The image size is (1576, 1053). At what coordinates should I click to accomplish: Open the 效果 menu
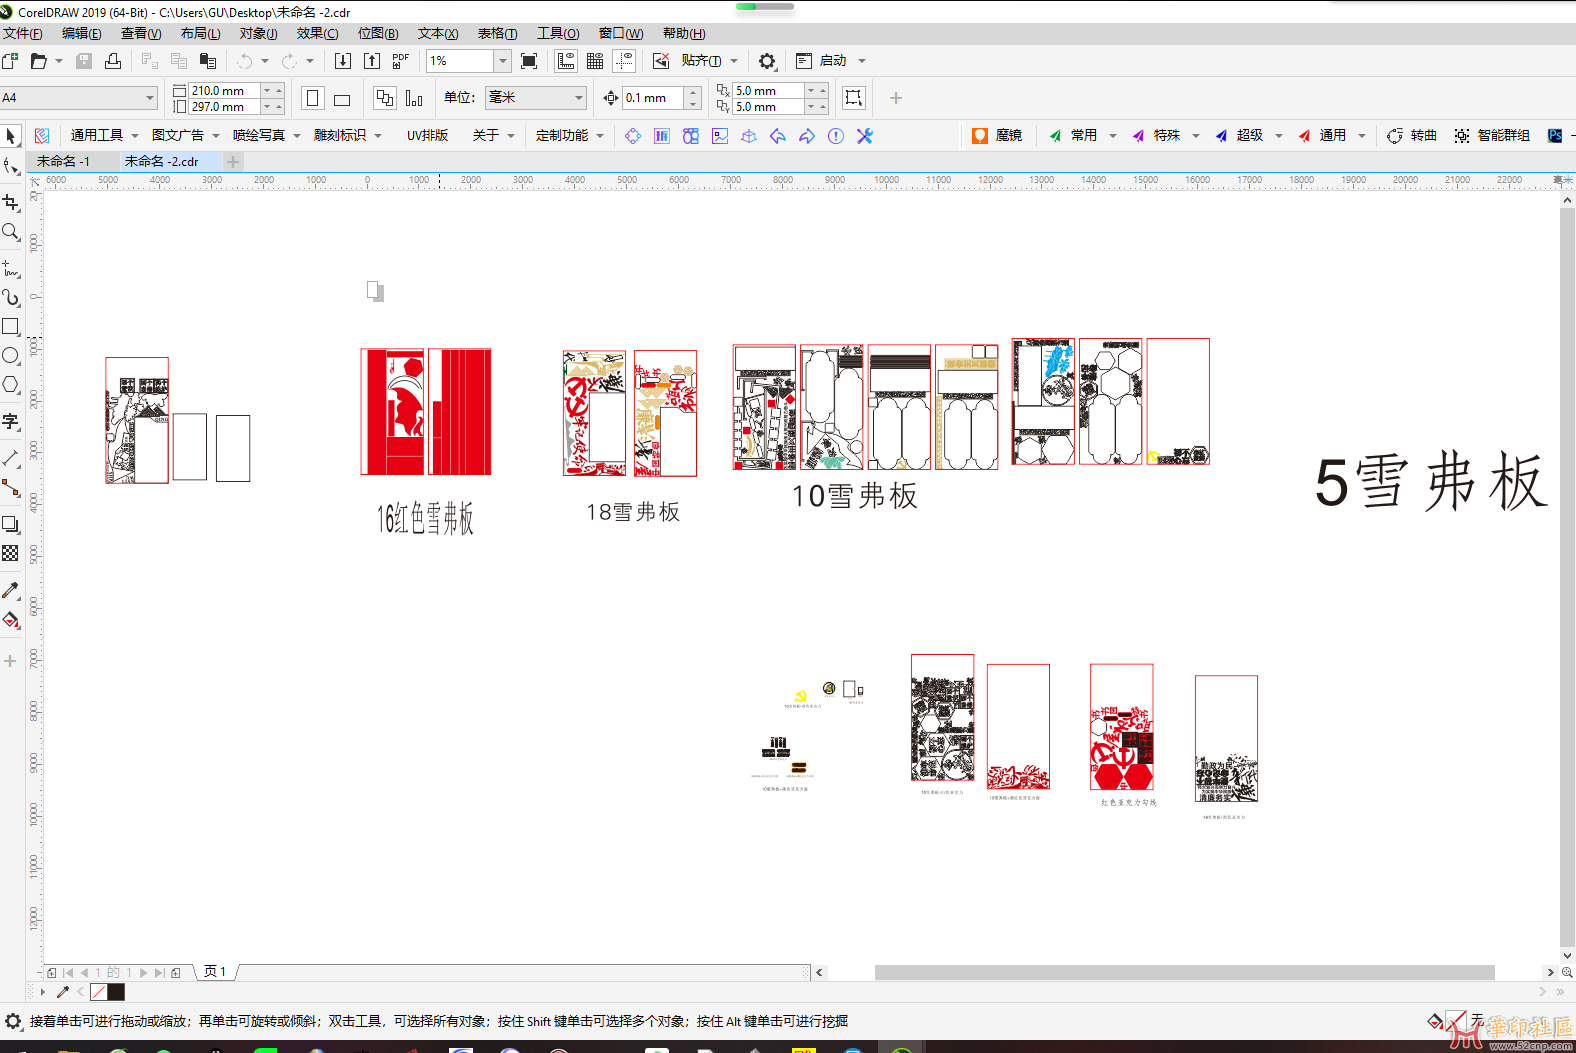pos(317,33)
